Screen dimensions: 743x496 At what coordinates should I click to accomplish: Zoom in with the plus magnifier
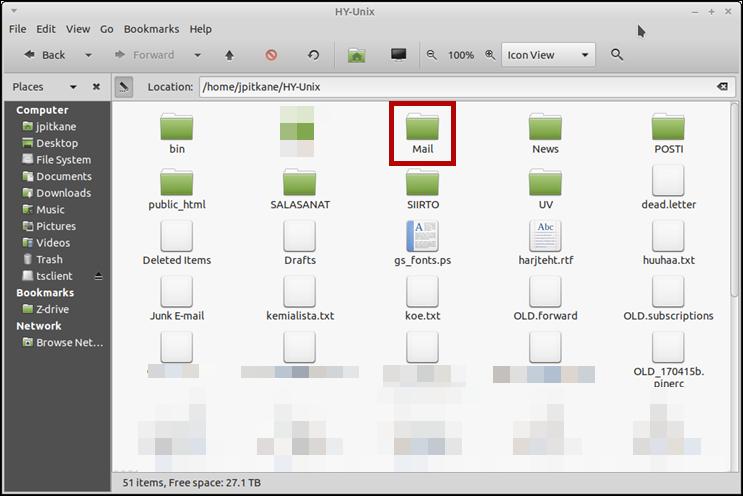coord(490,55)
